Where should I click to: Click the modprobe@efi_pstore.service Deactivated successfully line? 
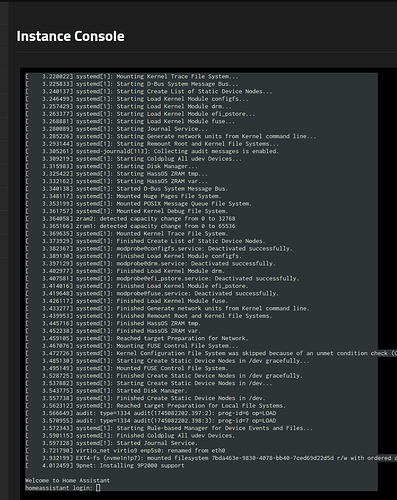coord(162,278)
